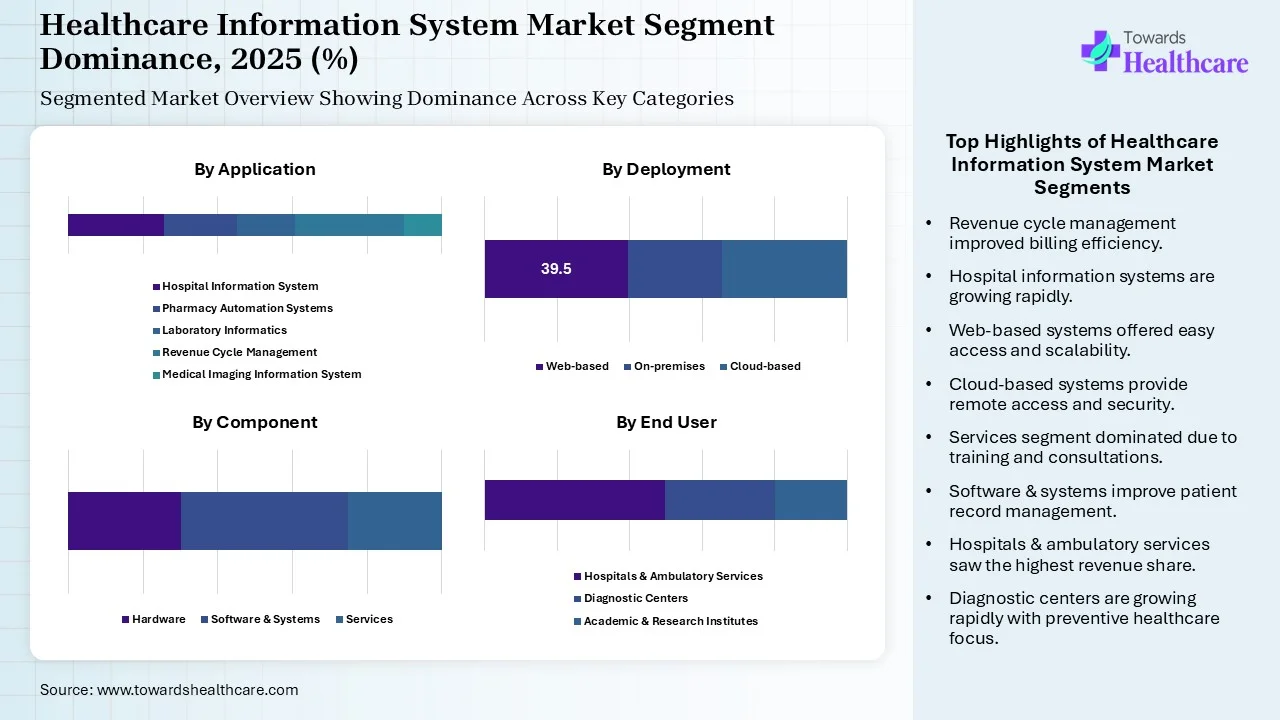Click the Top Highlights panel heading
The image size is (1280, 720).
1082,164
